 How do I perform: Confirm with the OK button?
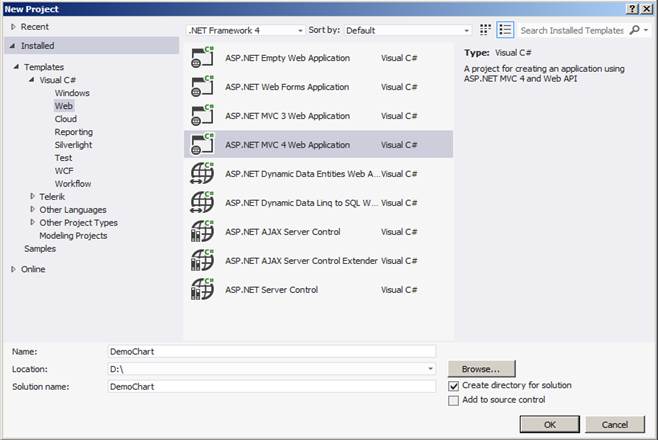click(x=550, y=424)
